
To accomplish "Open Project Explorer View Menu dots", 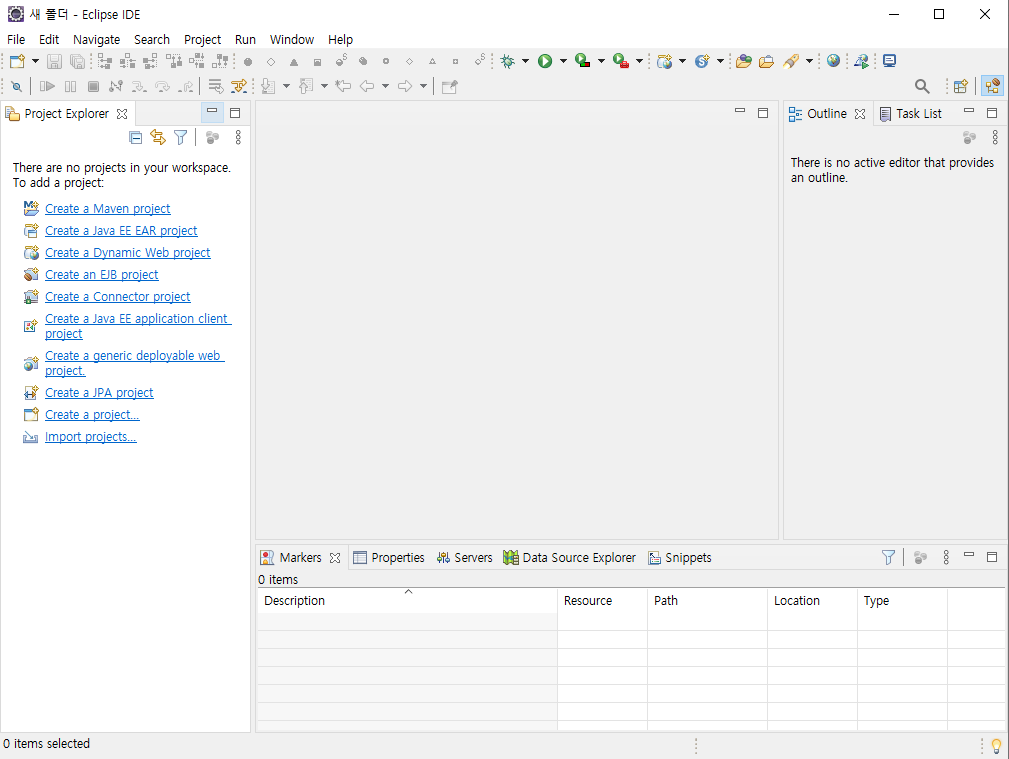I will (x=238, y=137).
